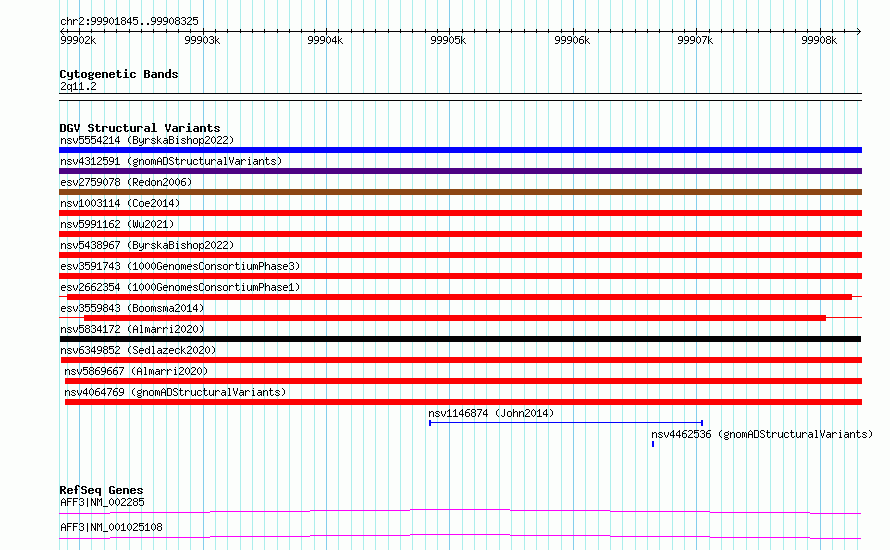Select nsv4064769 gnomAD variant label
This screenshot has width=890, height=550.
click(175, 392)
